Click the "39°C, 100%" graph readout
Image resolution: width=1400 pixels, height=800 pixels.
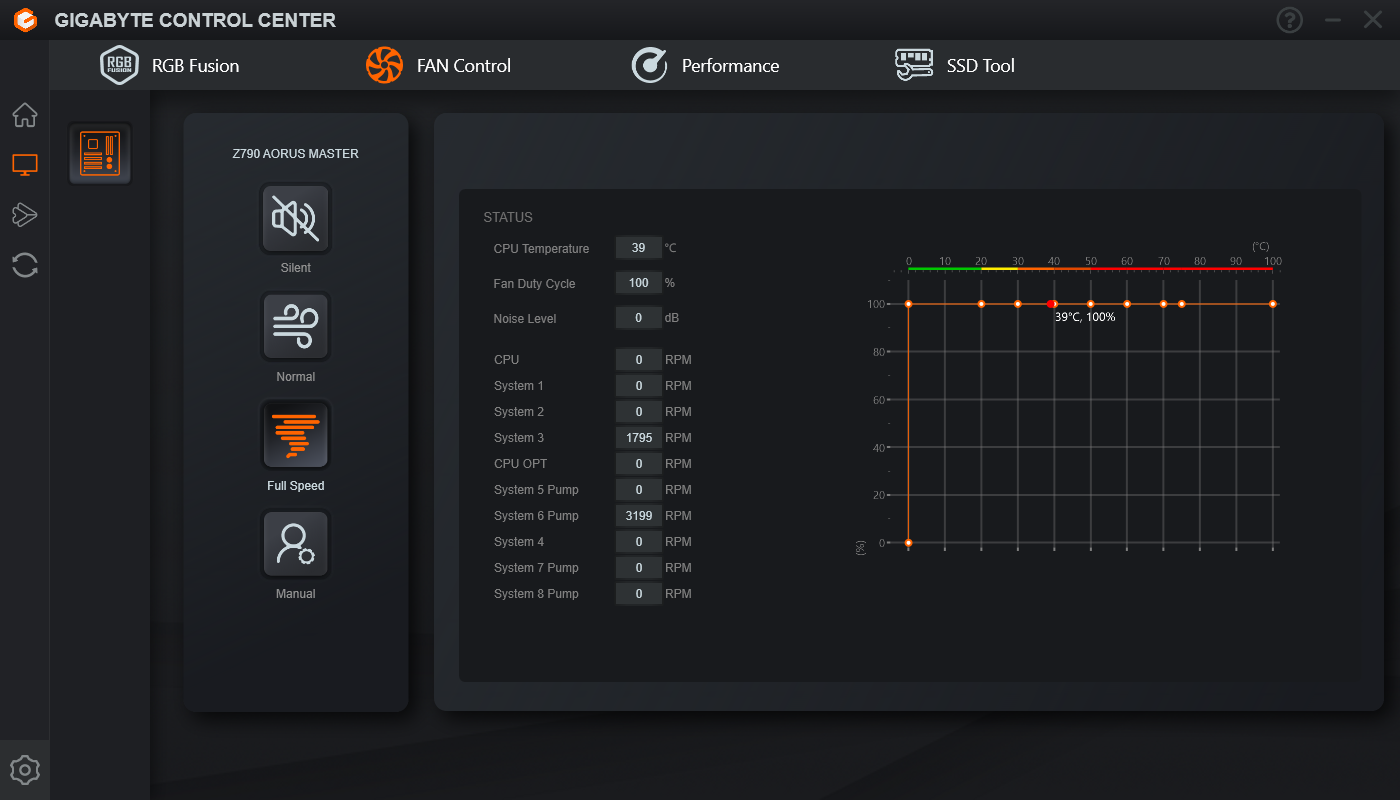1085,317
